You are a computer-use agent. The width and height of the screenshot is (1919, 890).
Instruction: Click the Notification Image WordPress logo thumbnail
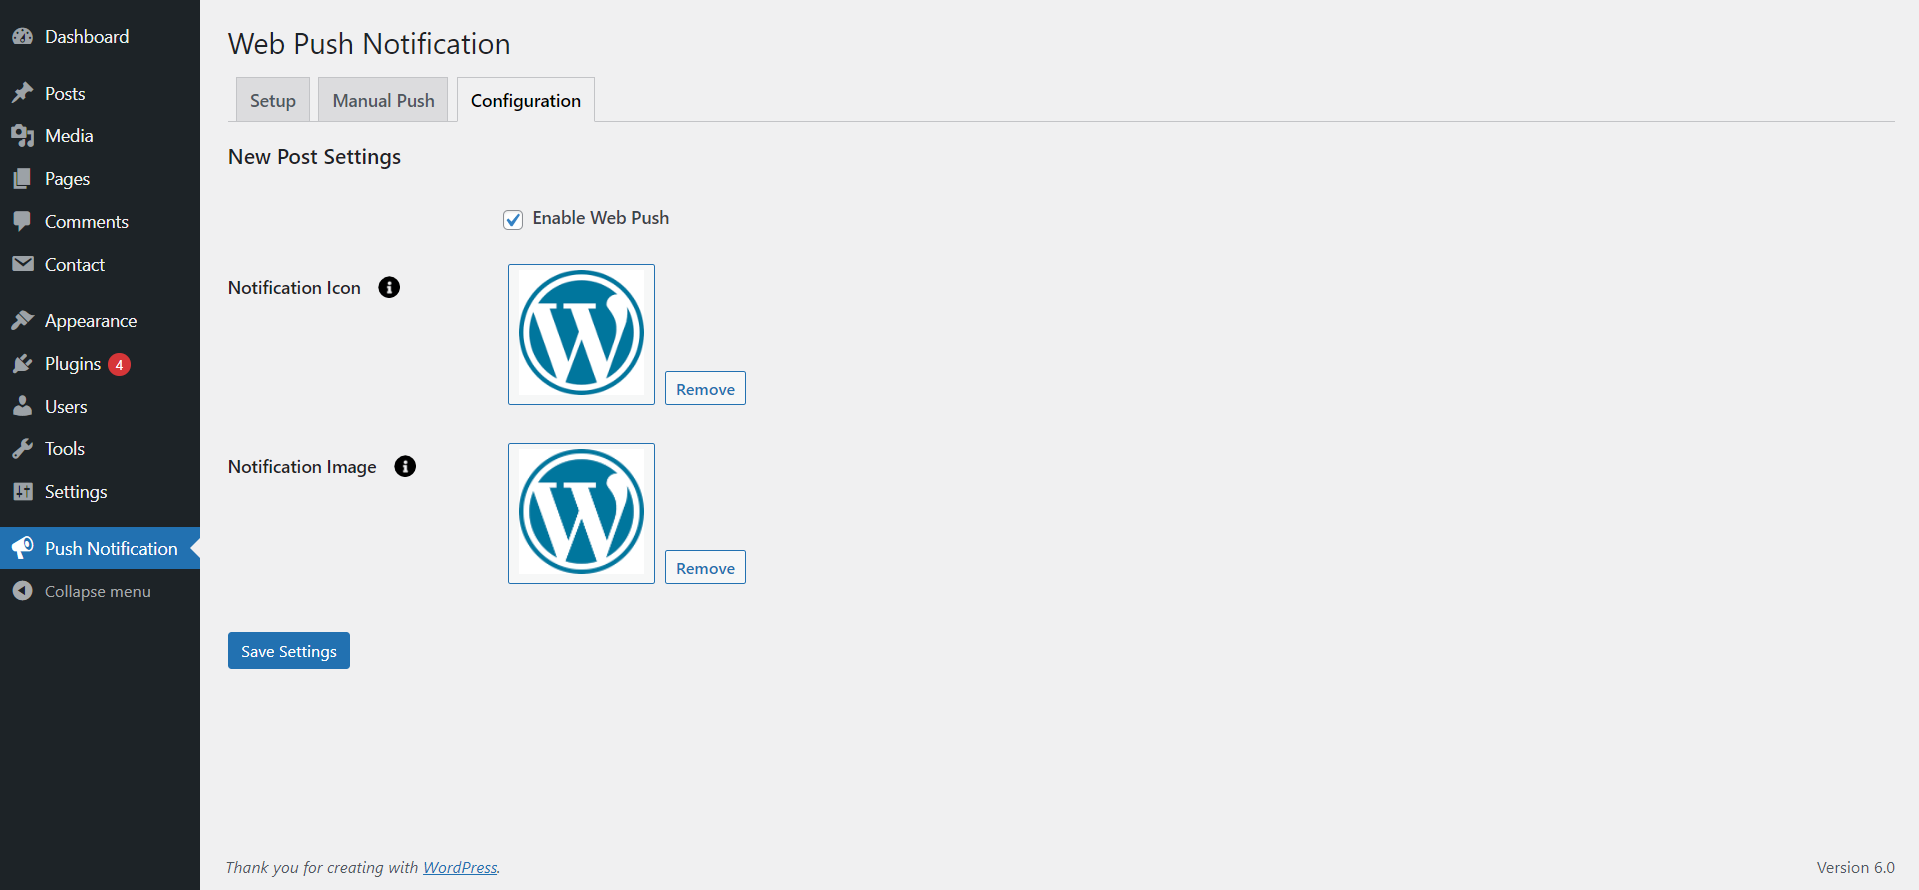click(x=581, y=513)
